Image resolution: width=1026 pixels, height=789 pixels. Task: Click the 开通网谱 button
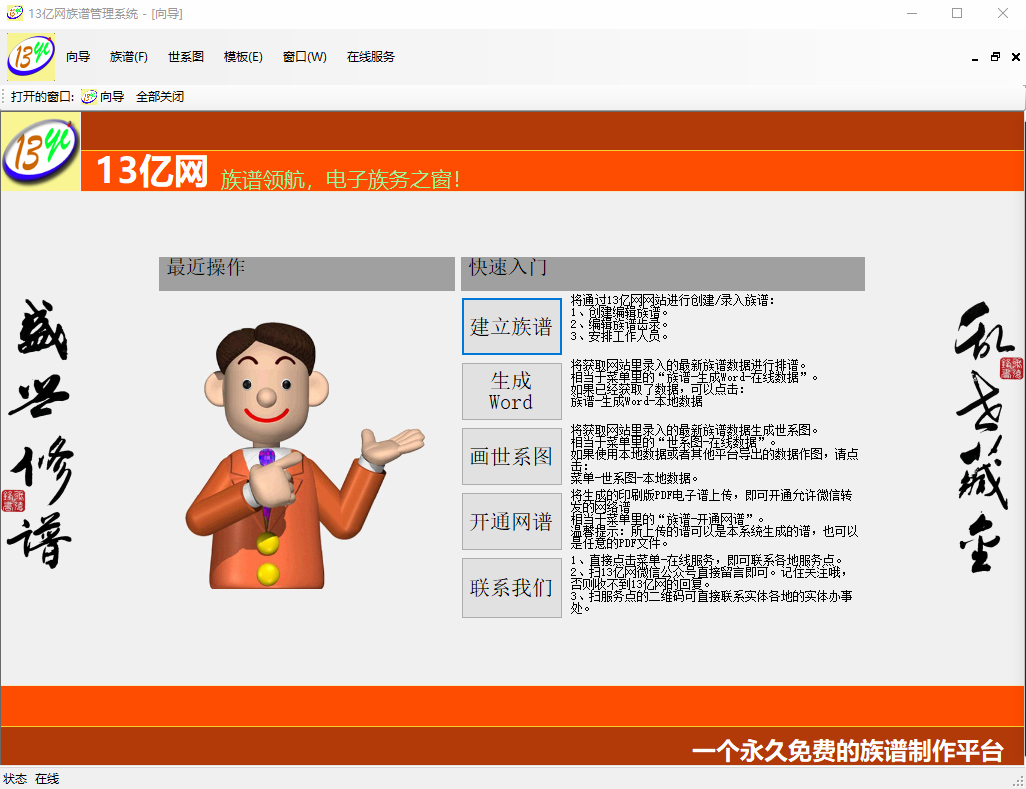[512, 521]
